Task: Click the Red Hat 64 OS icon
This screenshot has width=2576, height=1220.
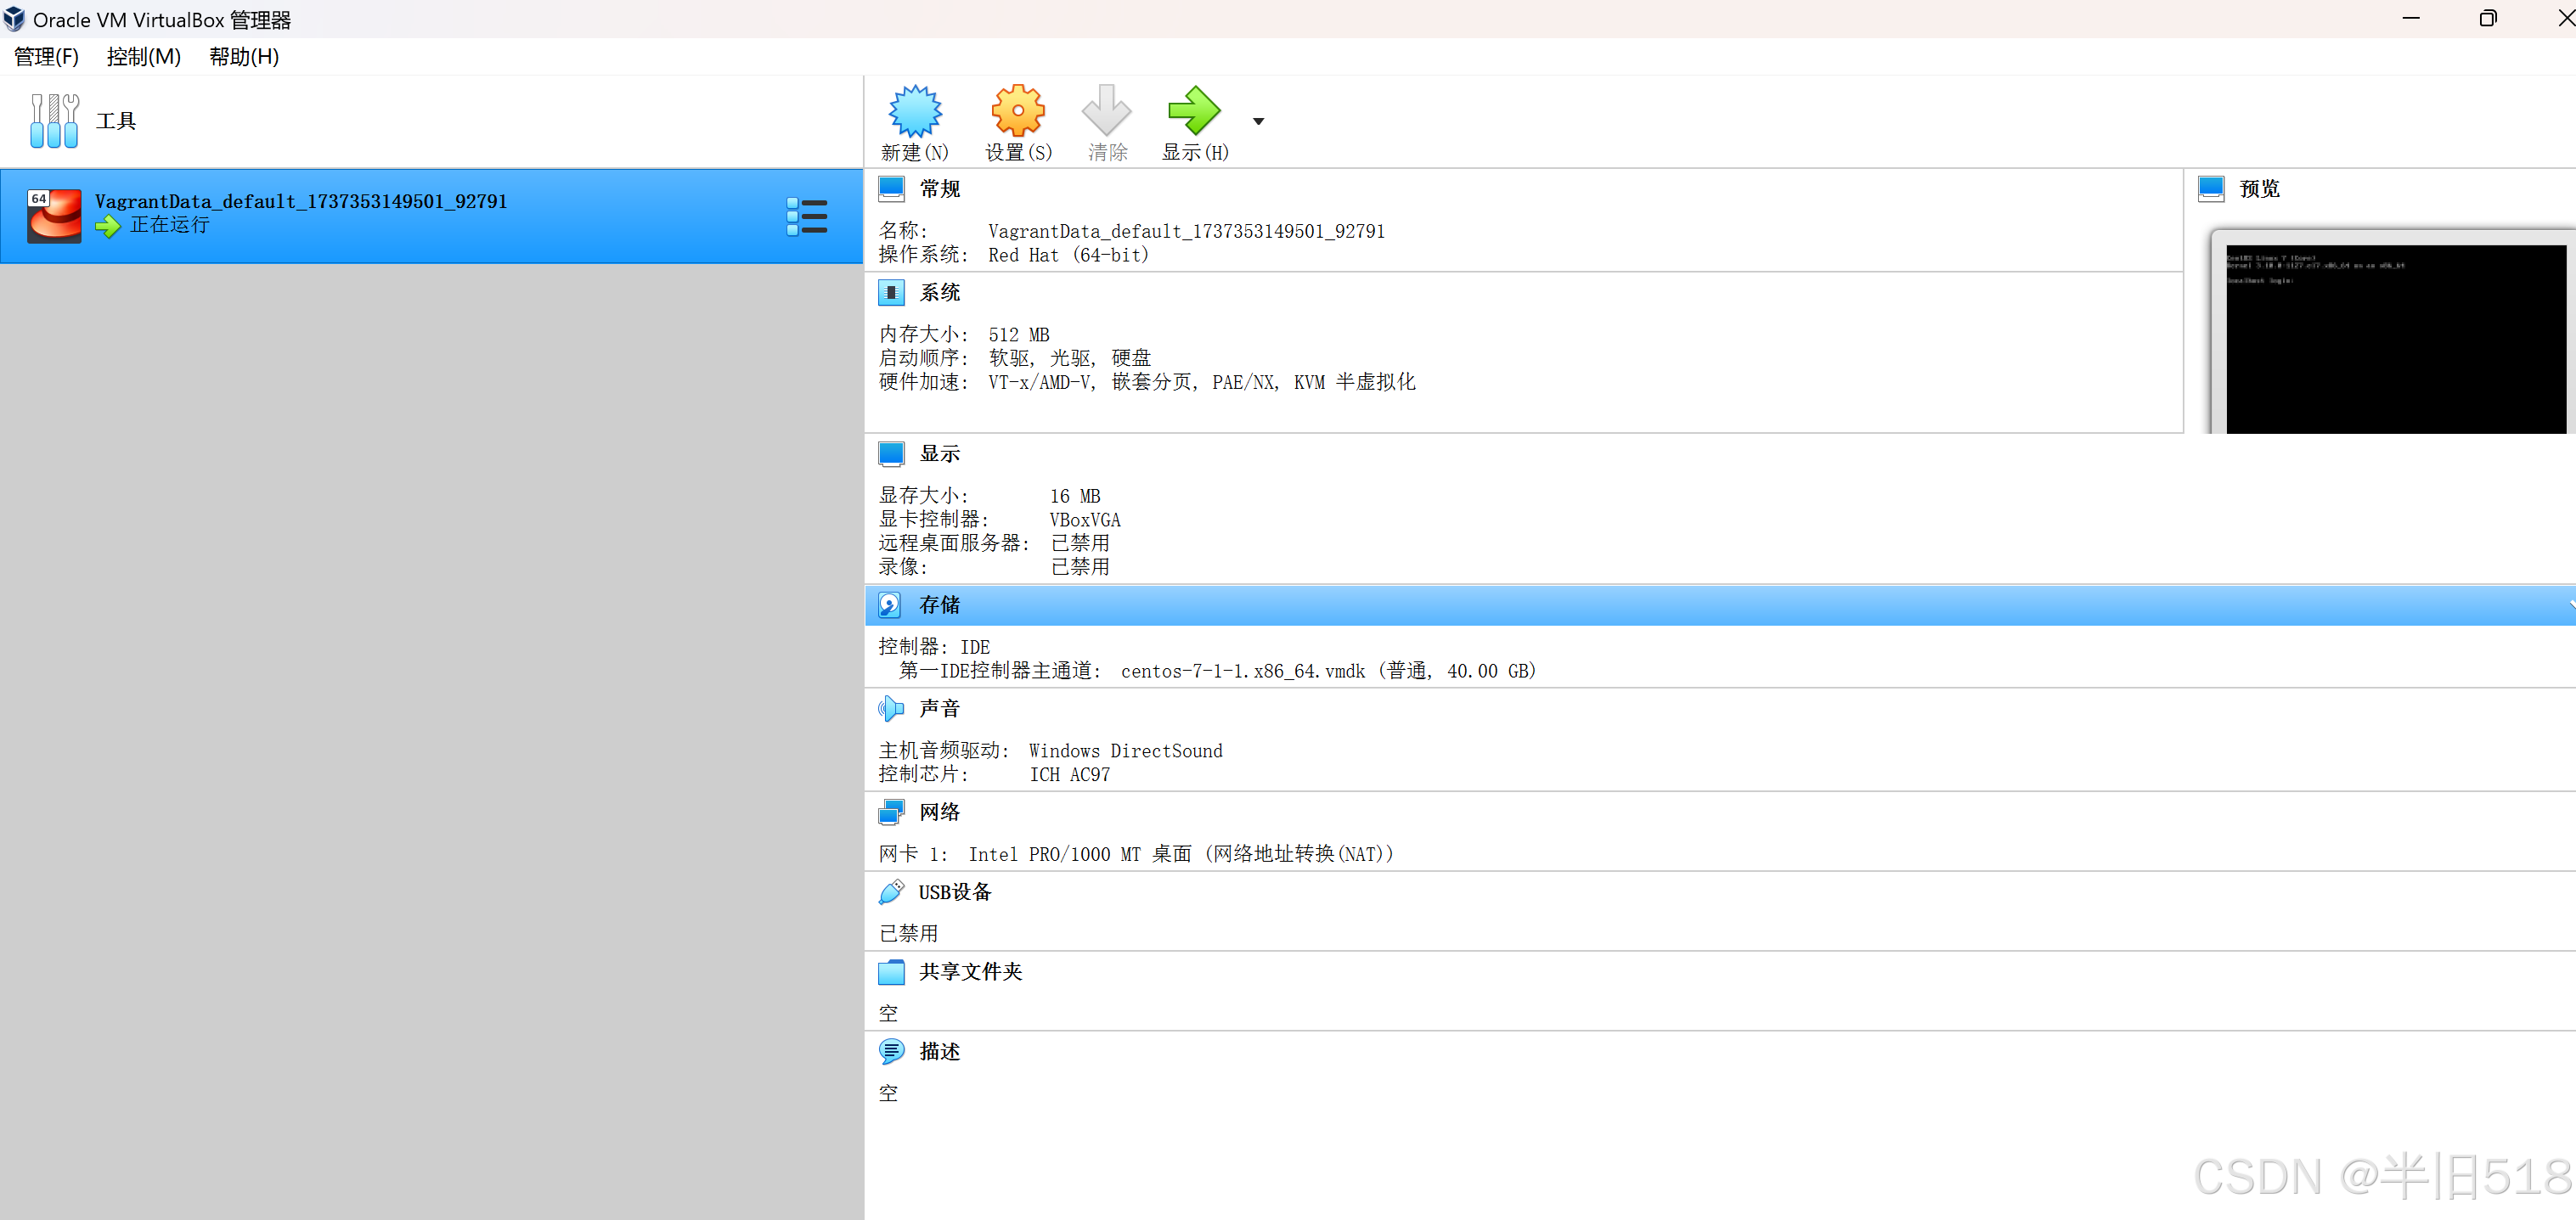Action: 54,216
